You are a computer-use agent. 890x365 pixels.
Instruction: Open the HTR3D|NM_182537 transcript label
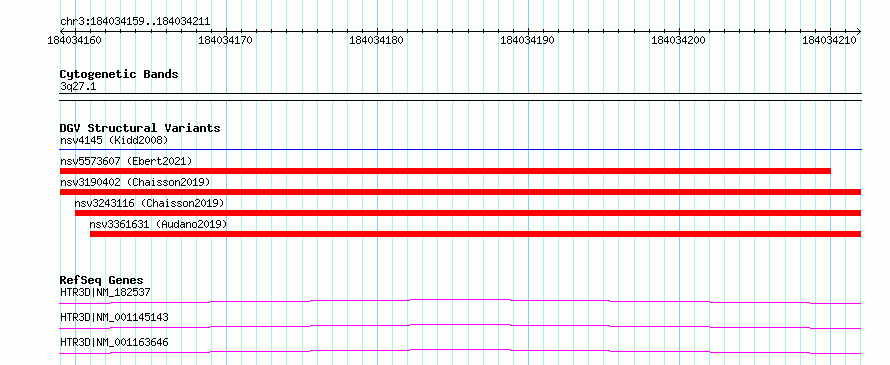click(105, 292)
